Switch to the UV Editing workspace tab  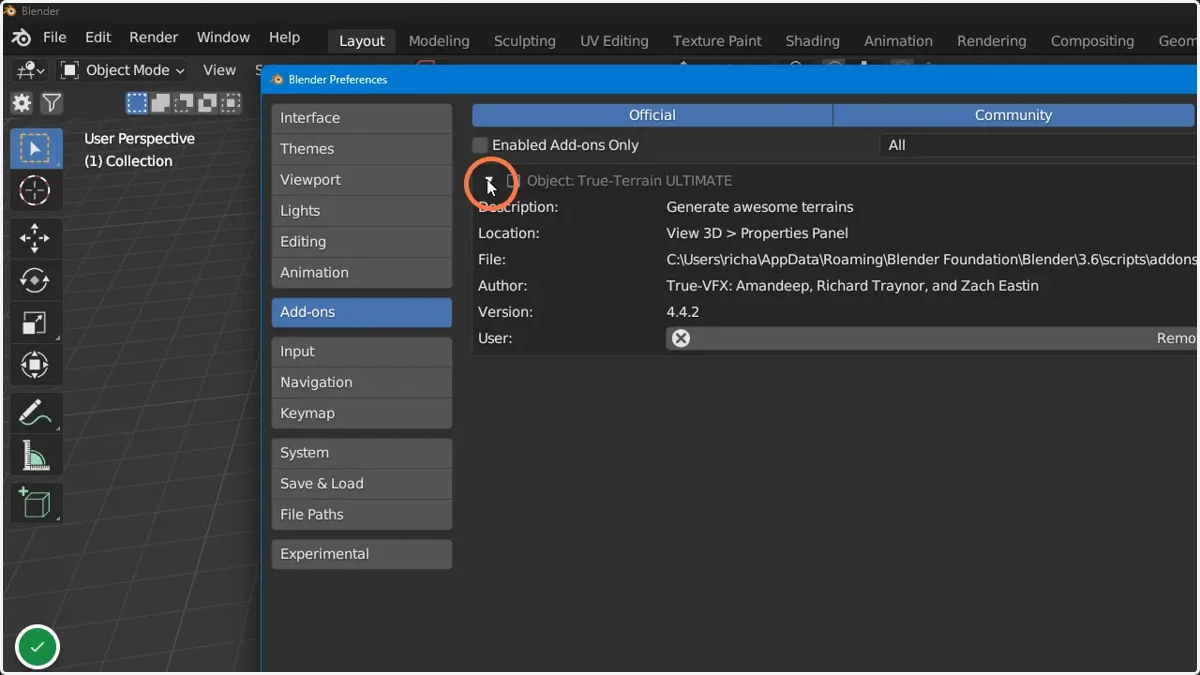614,41
